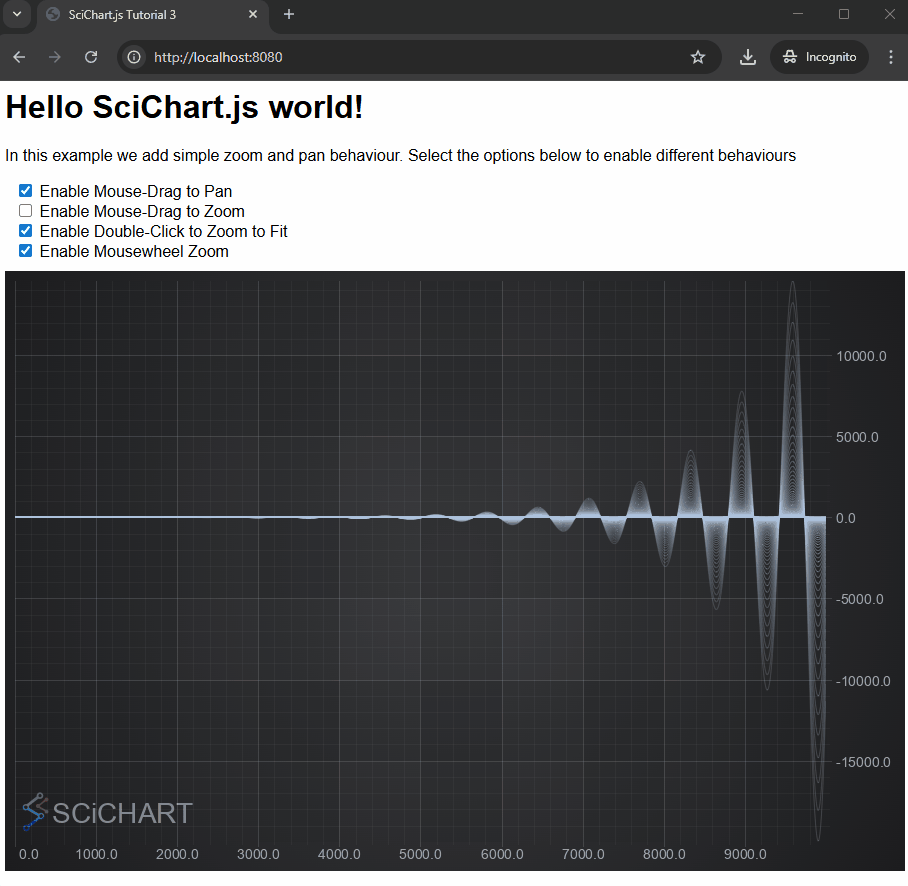Click the SciChart favicon on the browser tab
Screen dimensions: 908x886
pos(53,15)
